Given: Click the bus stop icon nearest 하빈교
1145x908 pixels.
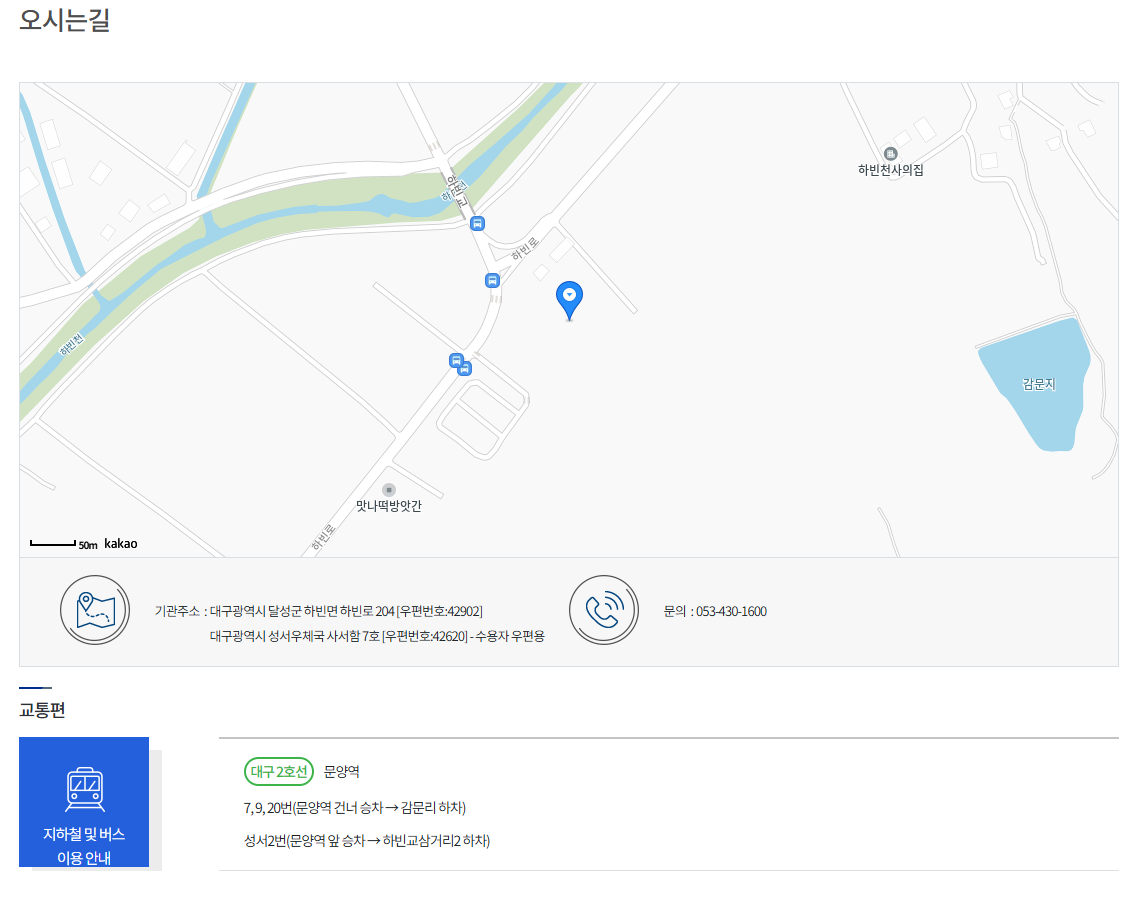Looking at the screenshot, I should [x=477, y=224].
